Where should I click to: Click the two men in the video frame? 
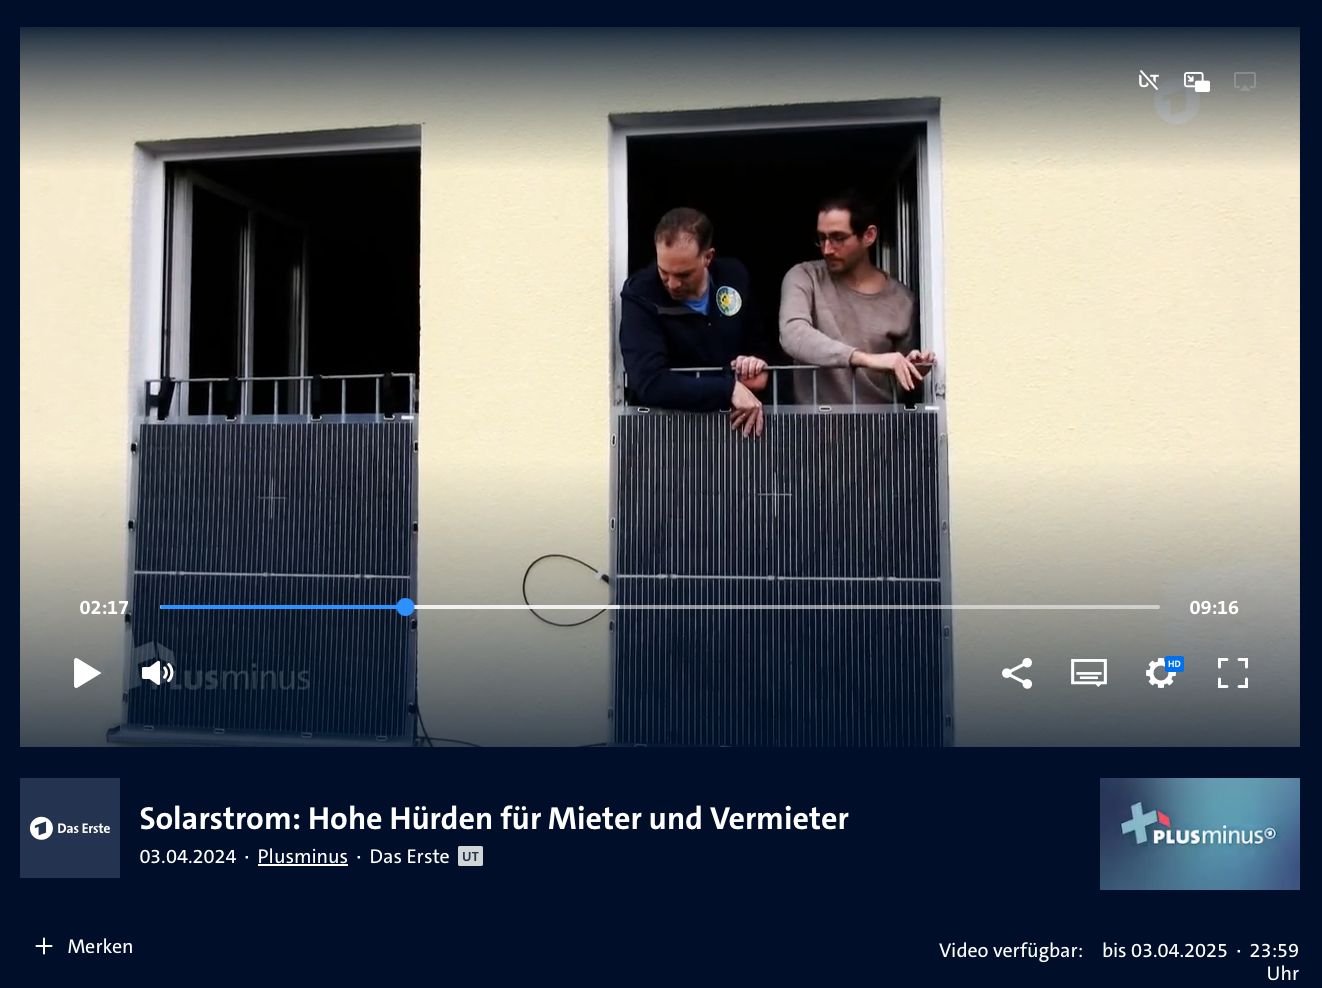point(770,310)
